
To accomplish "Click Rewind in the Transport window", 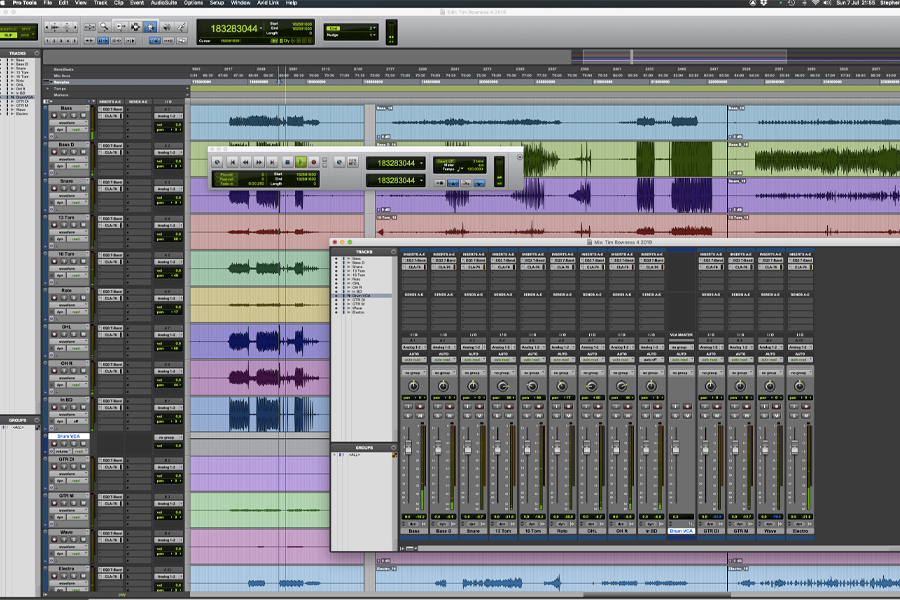I will [246, 162].
